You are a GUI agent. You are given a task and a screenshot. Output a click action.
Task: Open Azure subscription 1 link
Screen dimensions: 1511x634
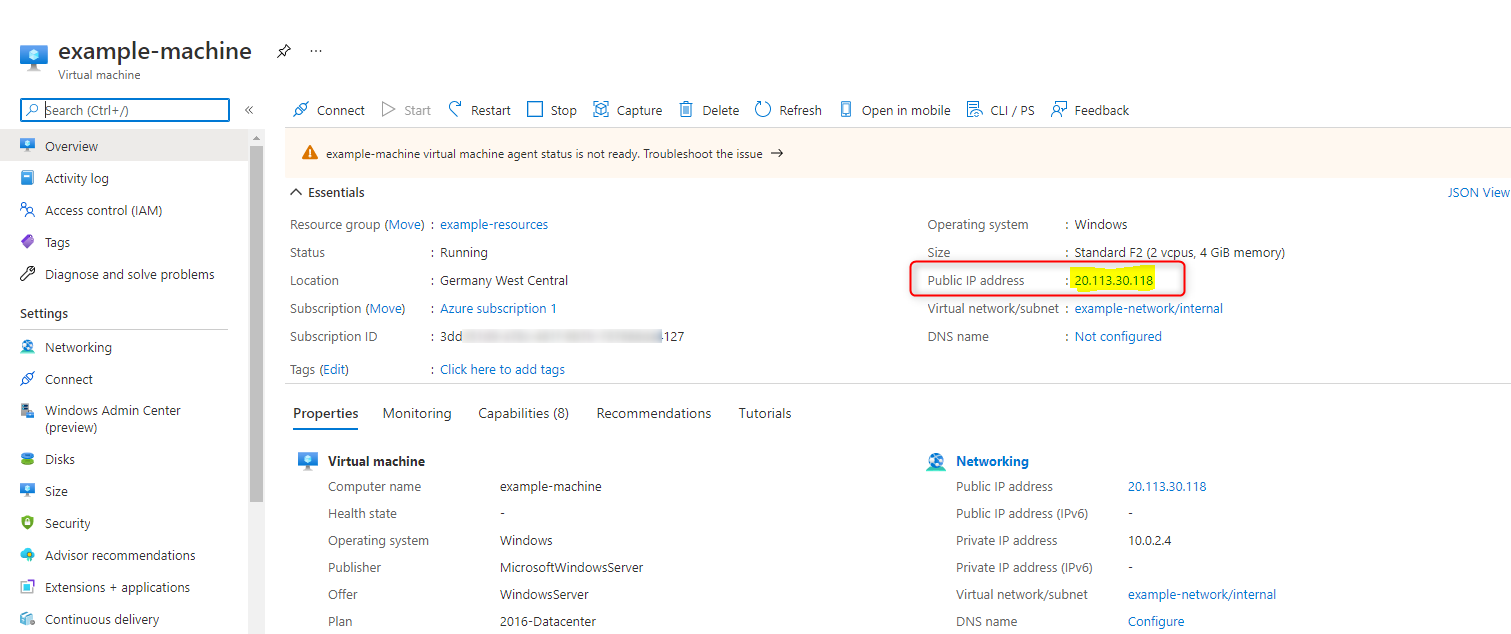tap(498, 308)
